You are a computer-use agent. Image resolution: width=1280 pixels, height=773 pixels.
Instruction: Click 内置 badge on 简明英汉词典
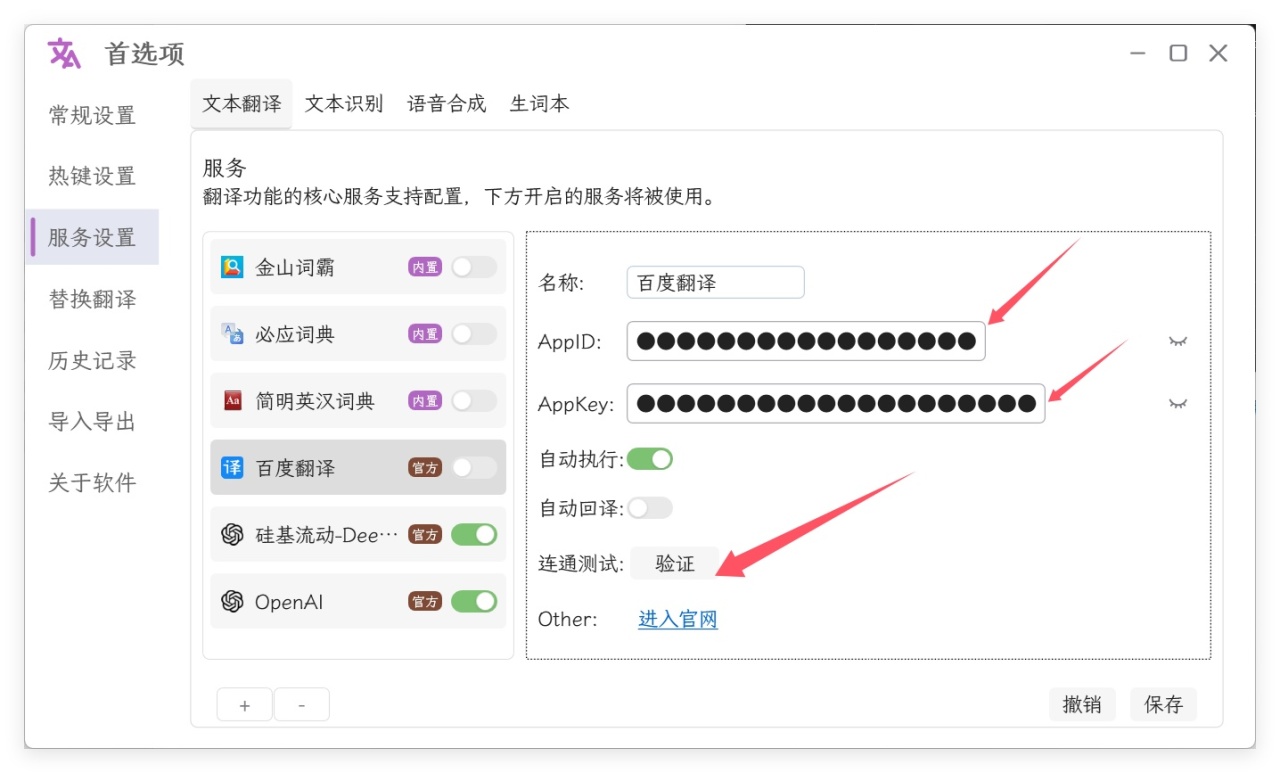pos(425,401)
